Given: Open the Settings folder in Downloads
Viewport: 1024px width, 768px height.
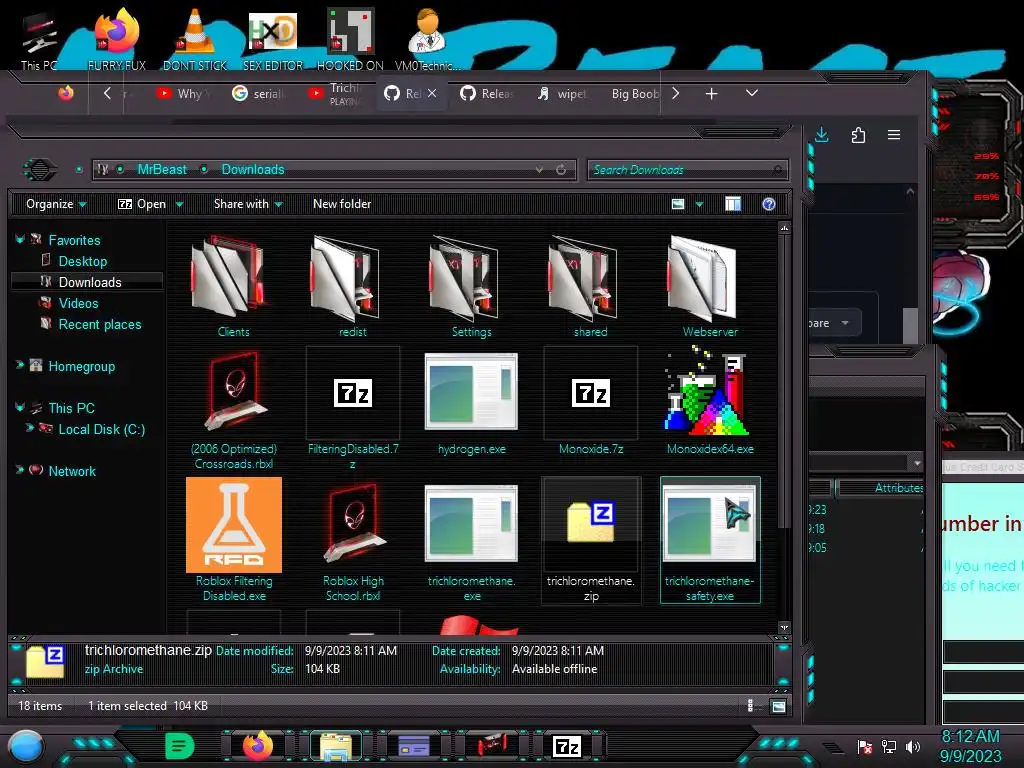Looking at the screenshot, I should pos(472,285).
